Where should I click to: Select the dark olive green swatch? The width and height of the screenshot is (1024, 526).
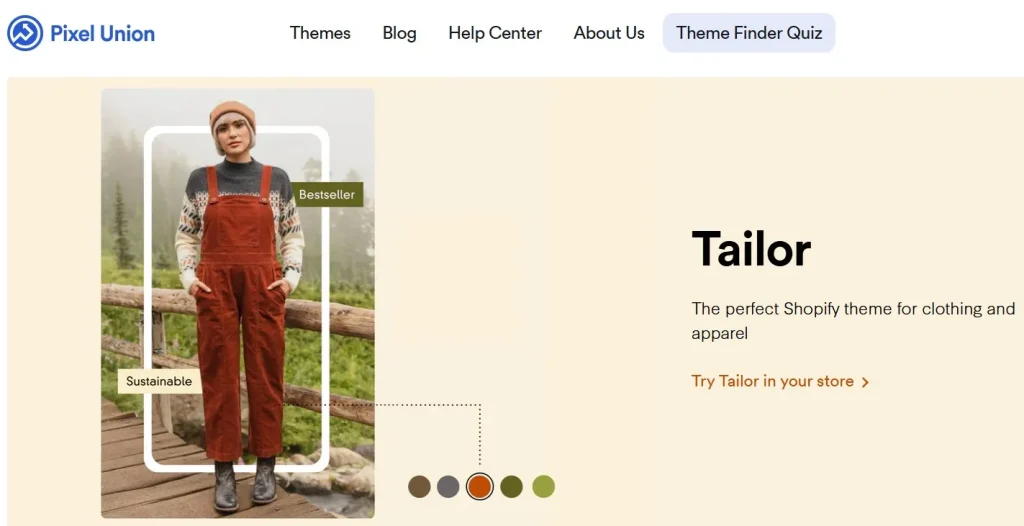[x=511, y=487]
